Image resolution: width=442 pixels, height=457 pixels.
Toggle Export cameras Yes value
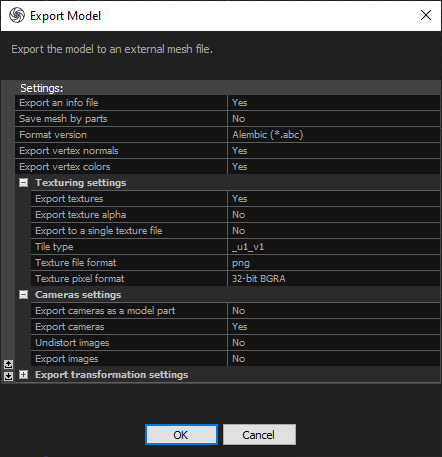pyautogui.click(x=333, y=327)
